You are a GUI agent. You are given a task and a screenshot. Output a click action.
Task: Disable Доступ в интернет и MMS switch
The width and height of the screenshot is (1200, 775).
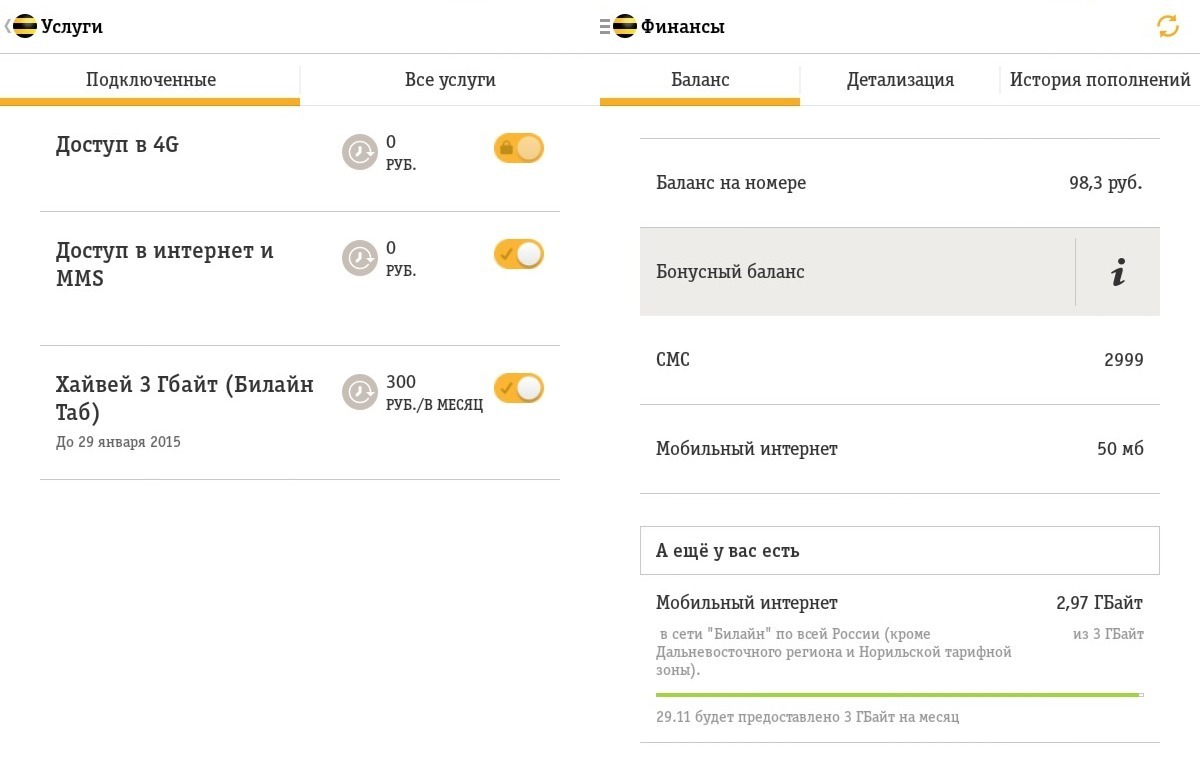coord(519,255)
